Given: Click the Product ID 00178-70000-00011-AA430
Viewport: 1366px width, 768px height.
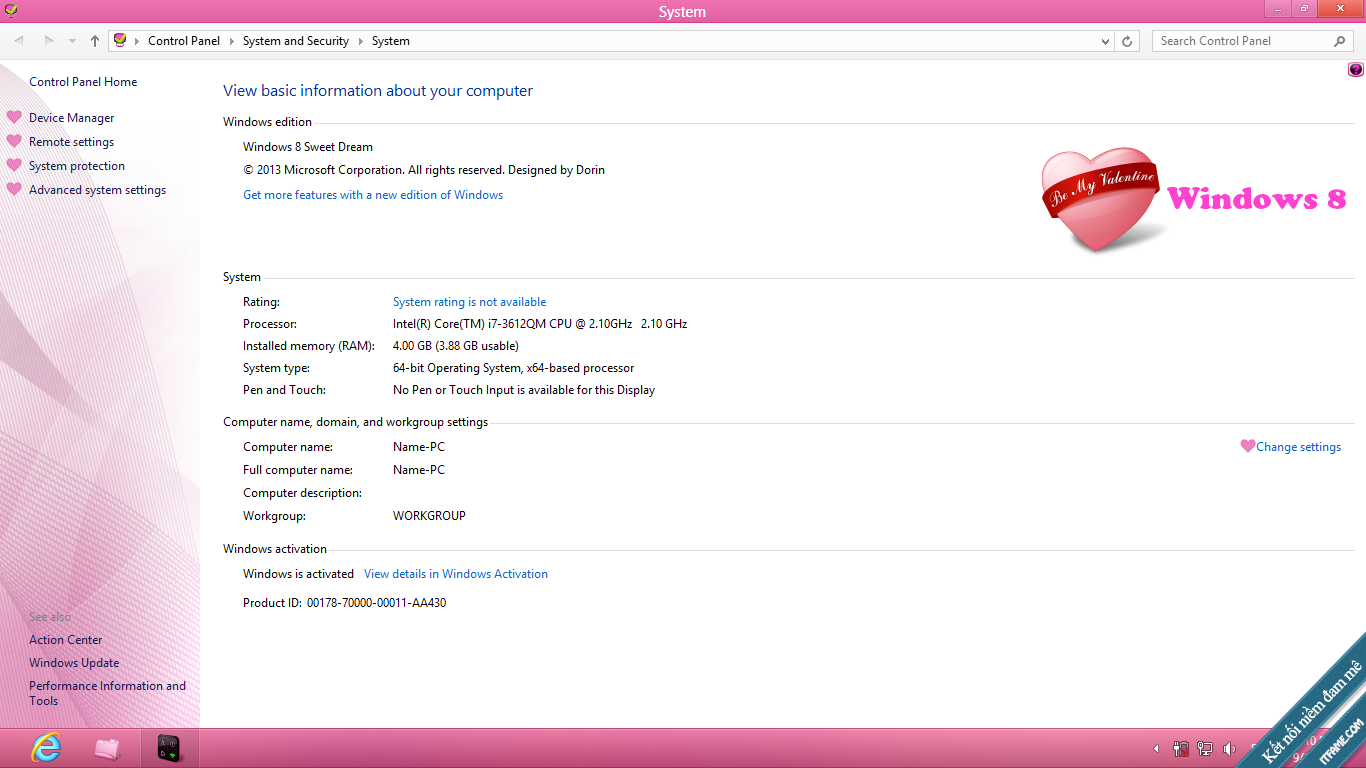Looking at the screenshot, I should point(345,603).
